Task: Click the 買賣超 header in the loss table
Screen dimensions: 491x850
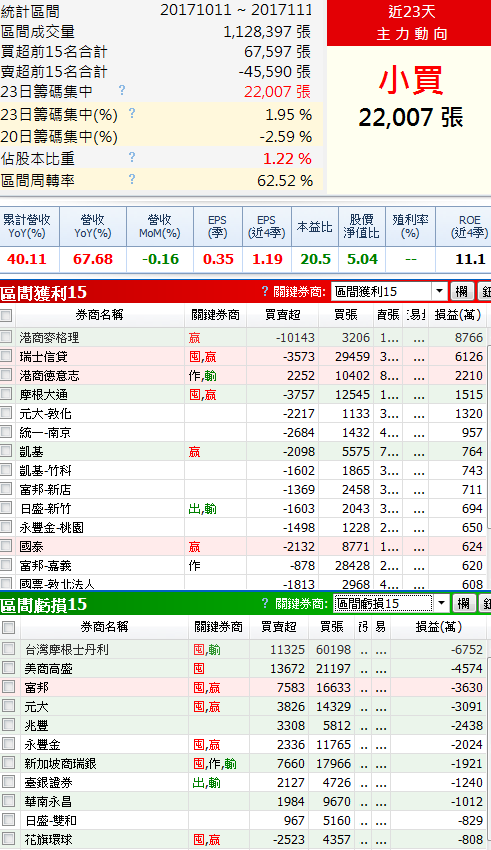Action: (279, 627)
